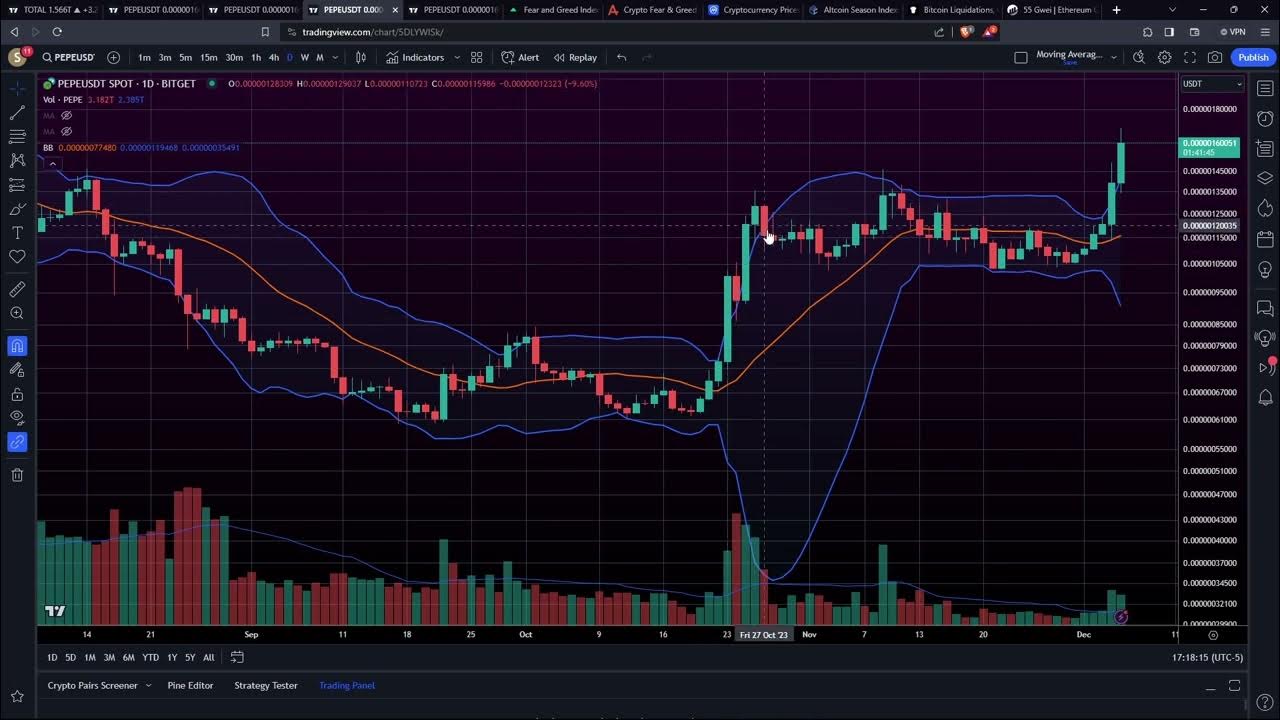
Task: Open the Strategy Tester tab
Action: (x=266, y=685)
